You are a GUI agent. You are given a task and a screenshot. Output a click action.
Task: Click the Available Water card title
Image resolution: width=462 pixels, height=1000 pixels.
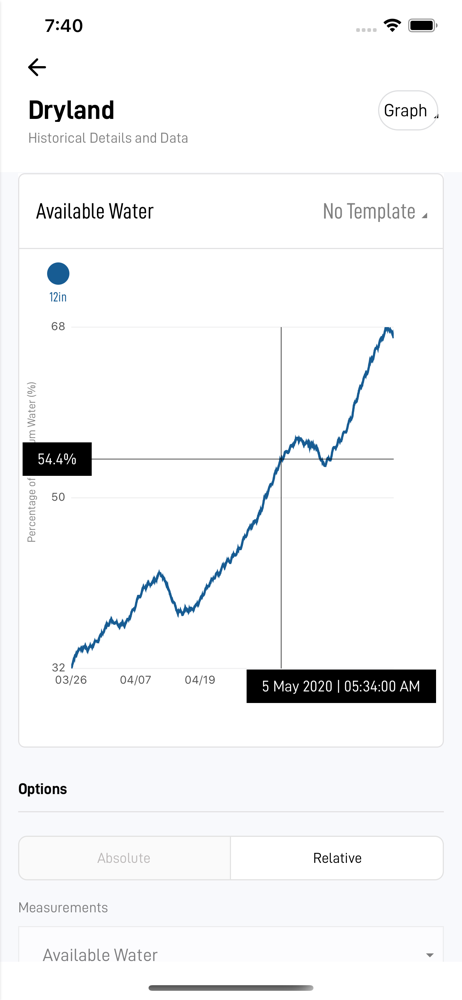coord(94,211)
